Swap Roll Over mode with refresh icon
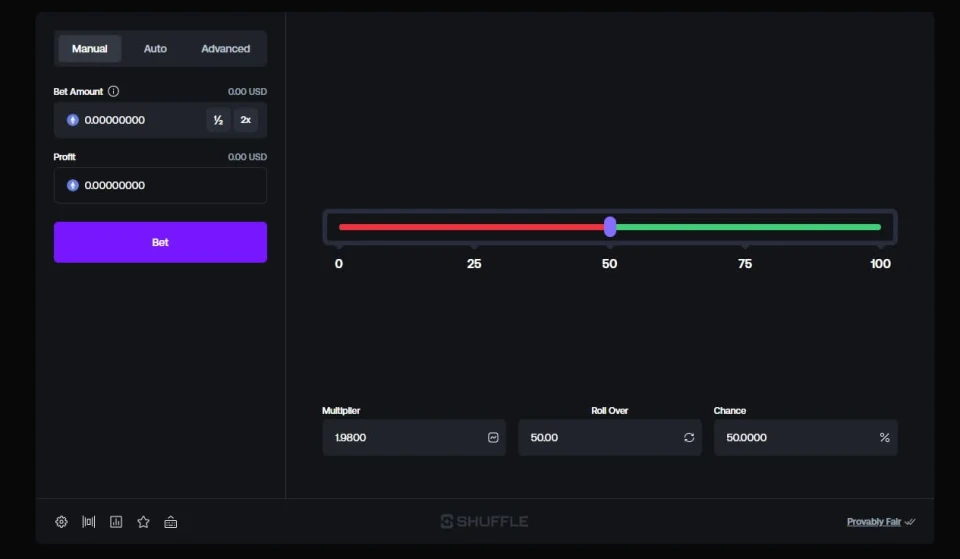This screenshot has height=559, width=960. (689, 437)
